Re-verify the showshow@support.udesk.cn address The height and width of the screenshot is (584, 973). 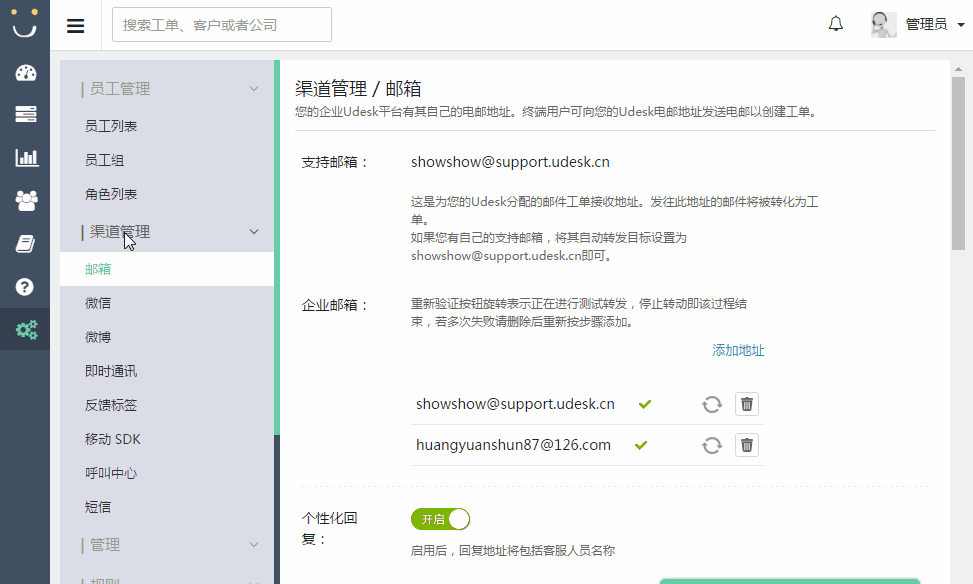[711, 404]
